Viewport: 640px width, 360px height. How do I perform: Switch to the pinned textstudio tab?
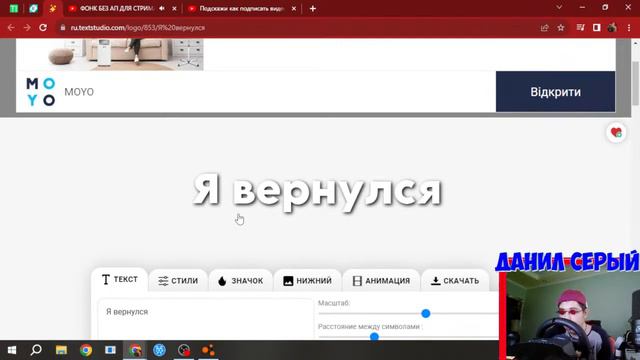click(53, 9)
